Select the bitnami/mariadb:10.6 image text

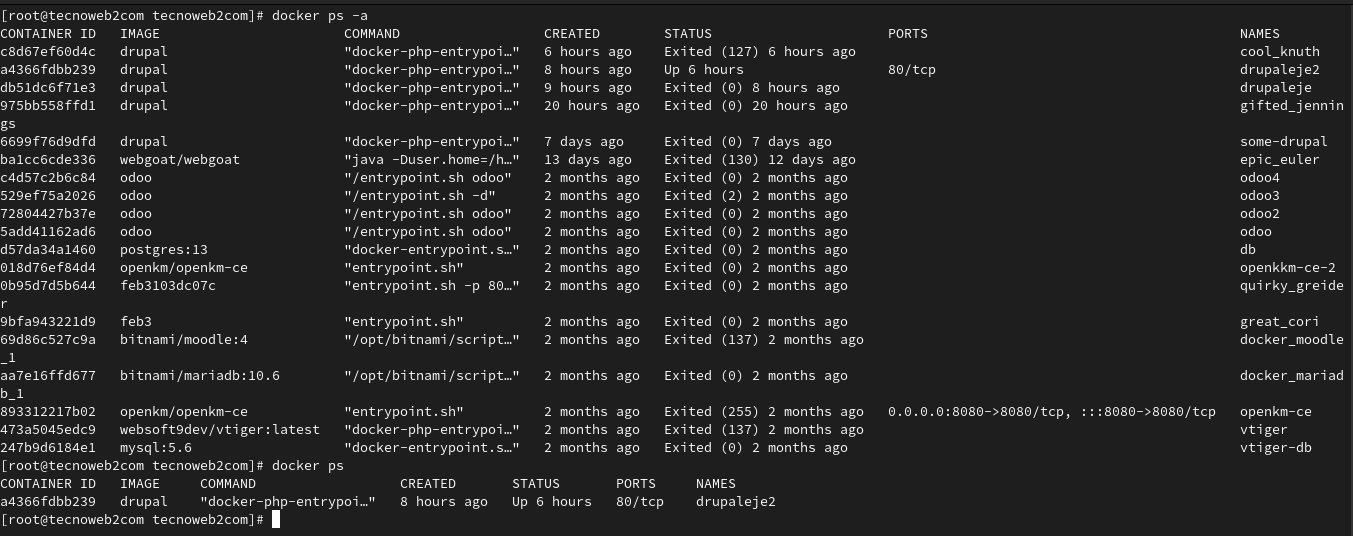(x=200, y=376)
